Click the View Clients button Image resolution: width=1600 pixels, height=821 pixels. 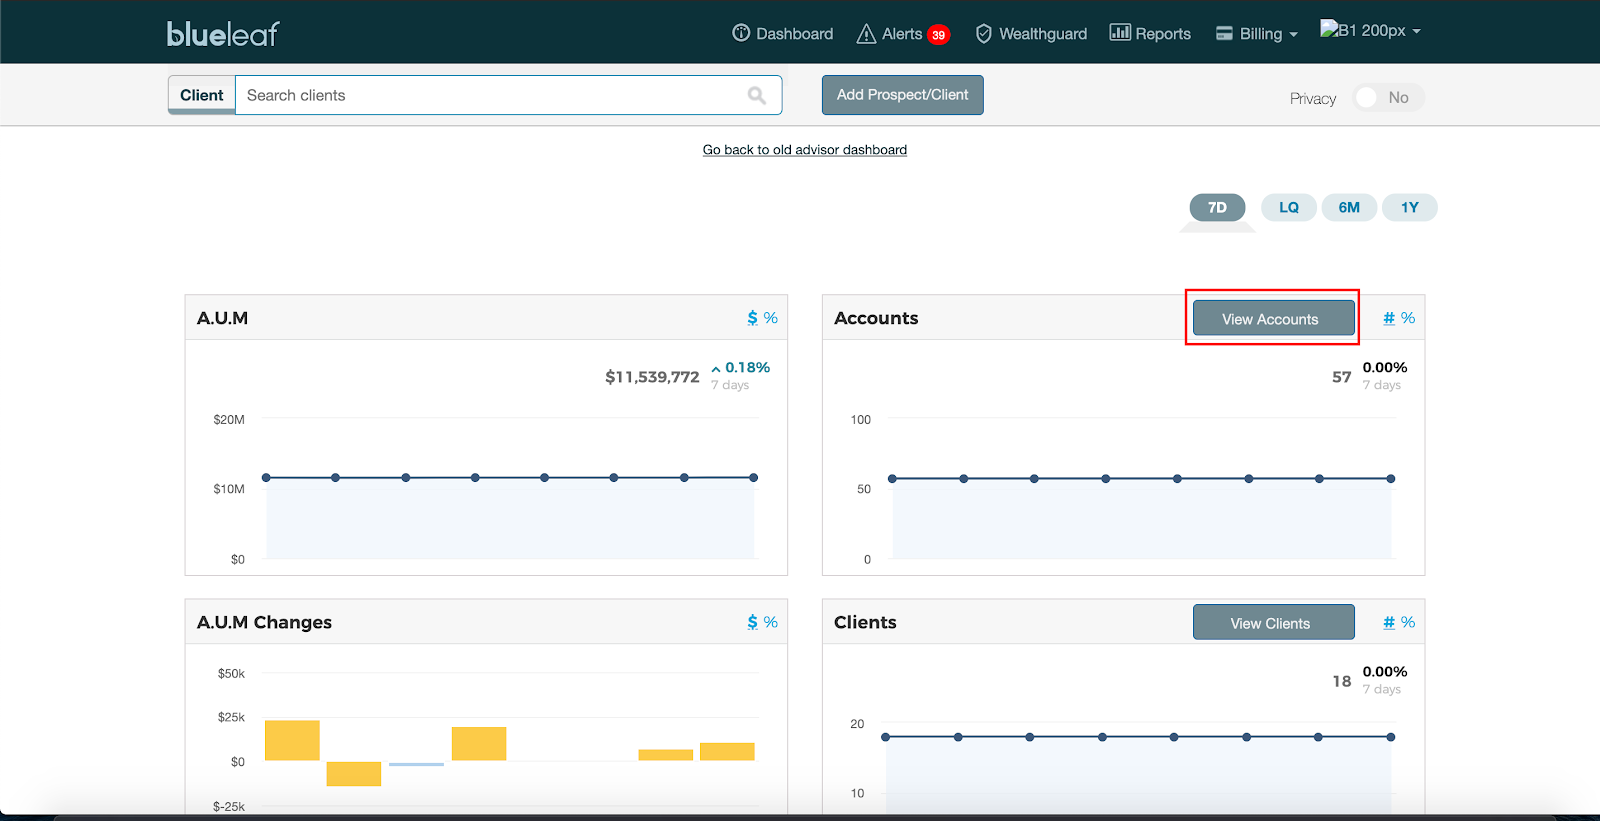[1274, 622]
